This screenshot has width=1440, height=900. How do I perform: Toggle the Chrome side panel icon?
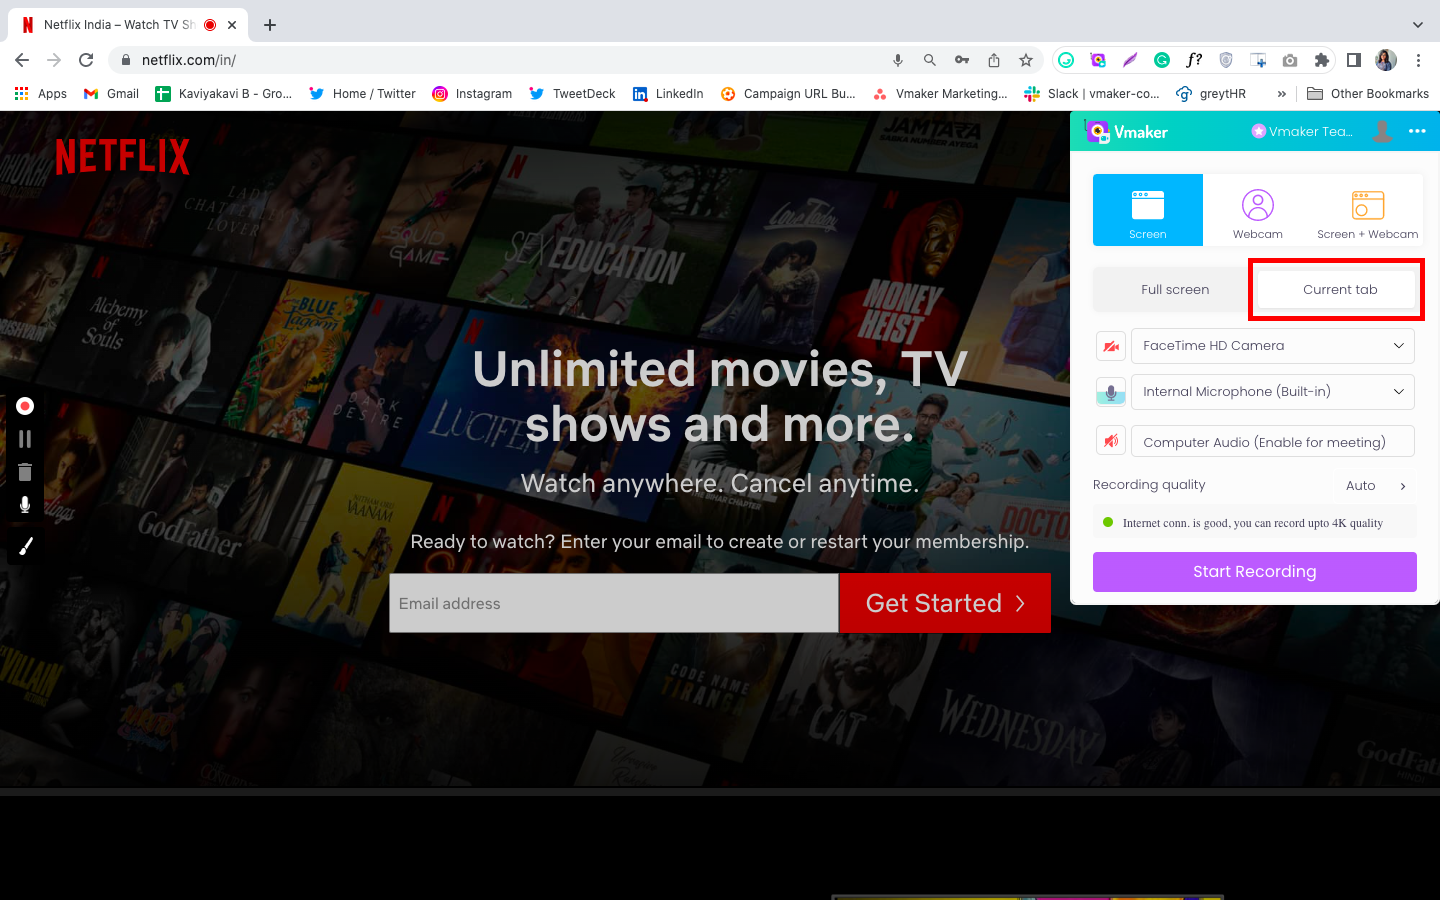click(x=1354, y=60)
